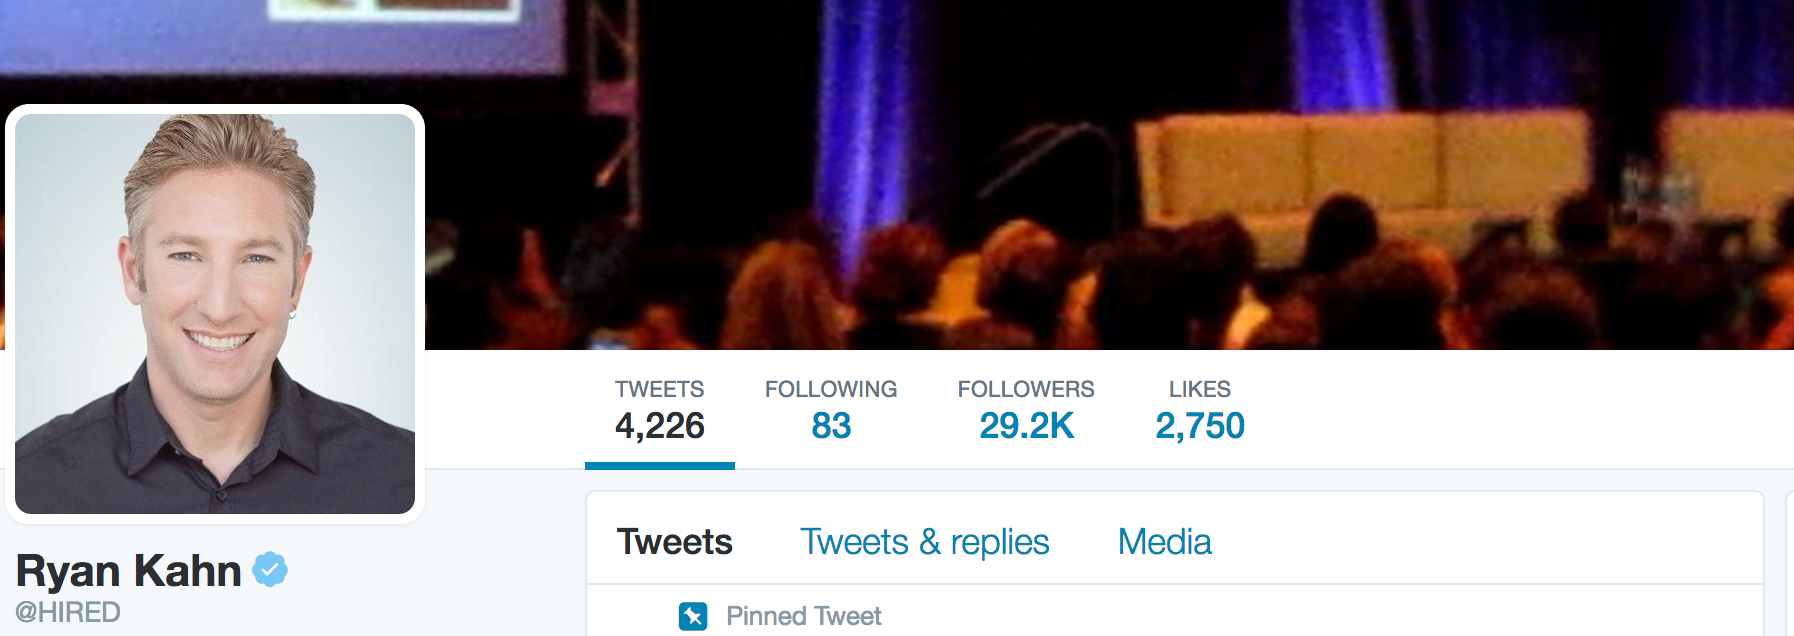Click the projection screen in the banner photo

pos(280,36)
